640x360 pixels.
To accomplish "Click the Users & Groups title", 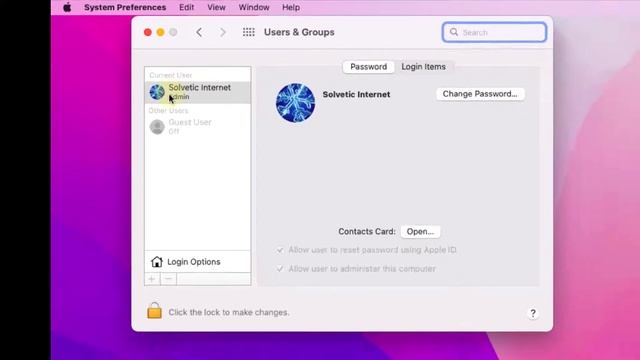I will pyautogui.click(x=299, y=32).
